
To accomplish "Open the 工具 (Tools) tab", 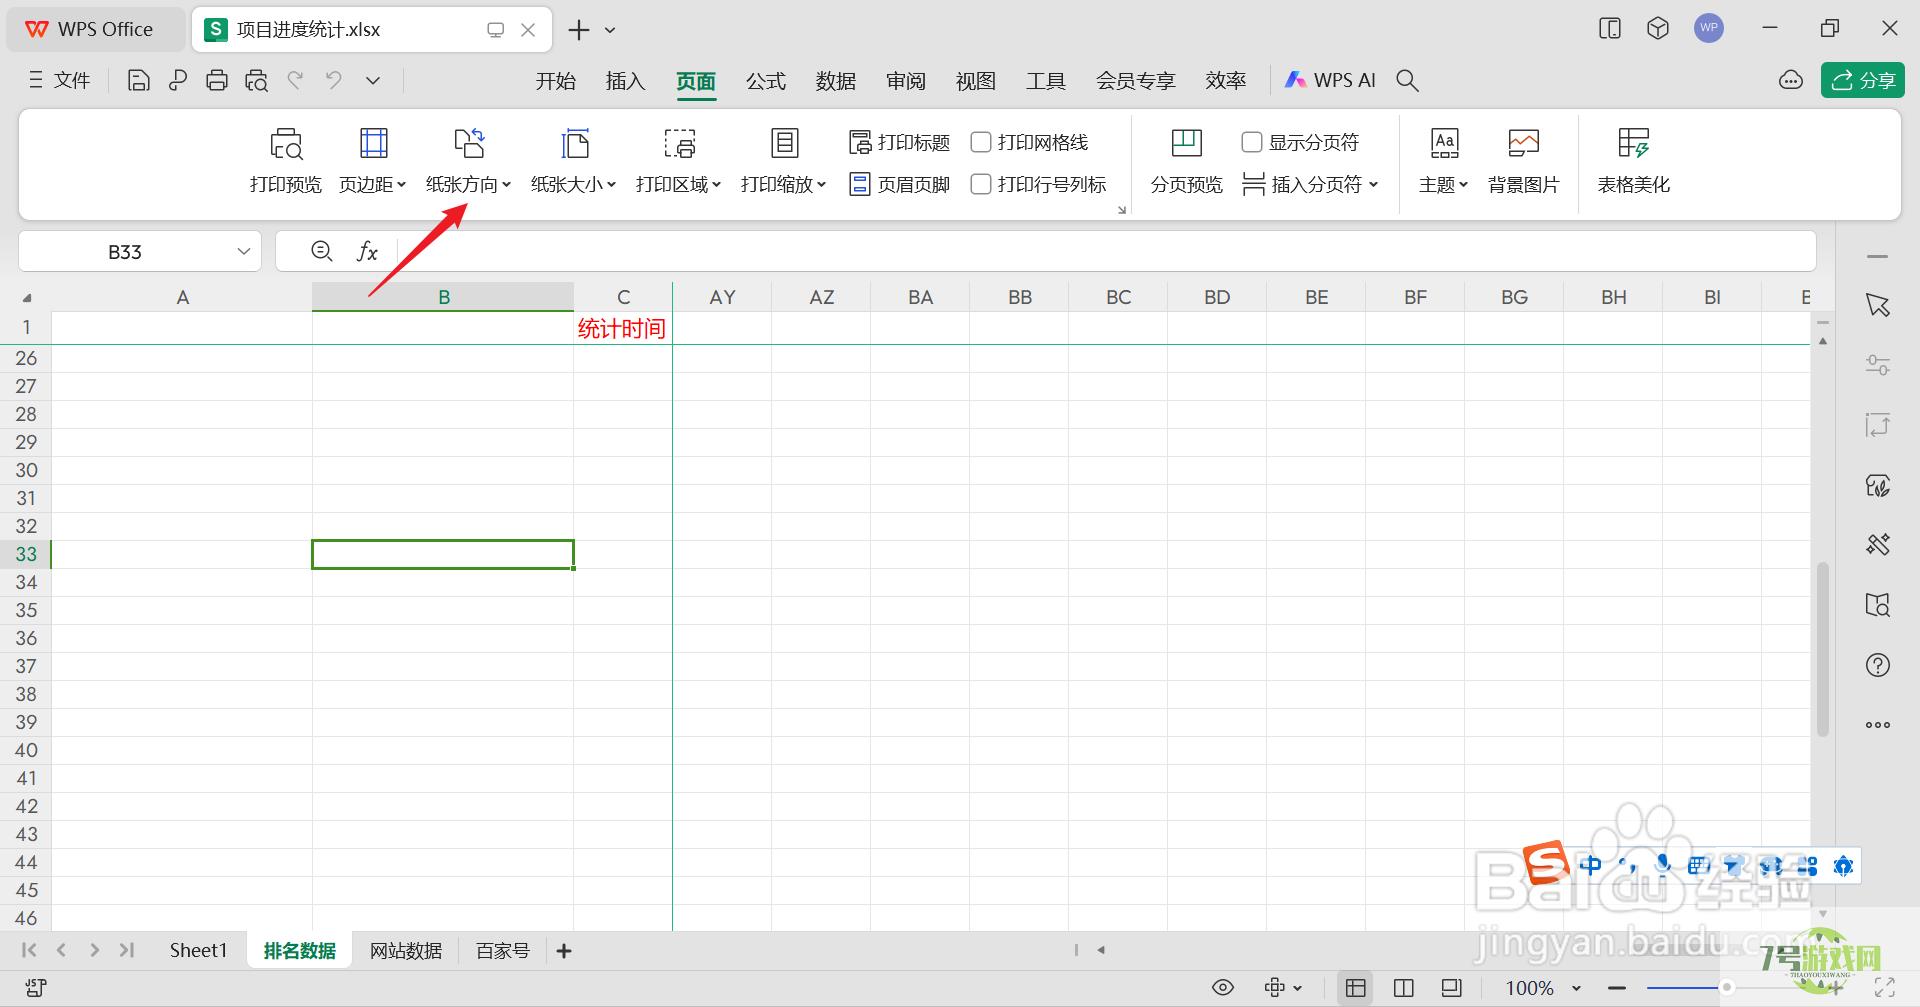I will [x=1046, y=81].
